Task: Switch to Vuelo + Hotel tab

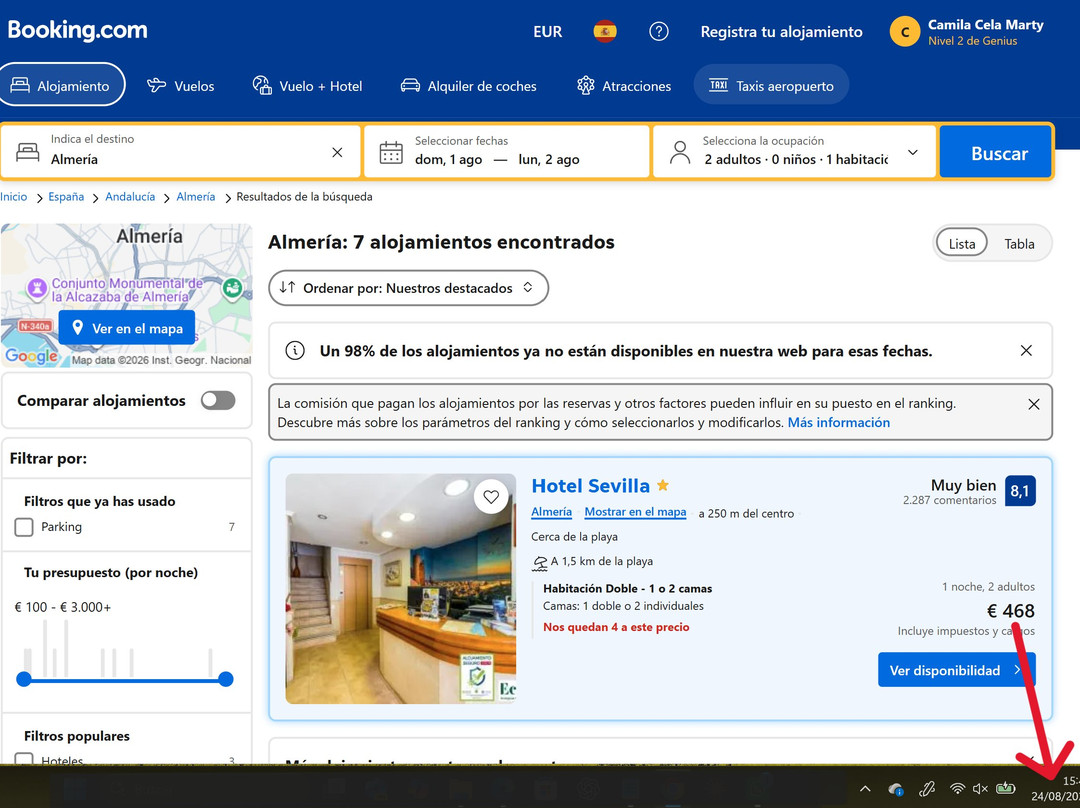Action: 307,86
